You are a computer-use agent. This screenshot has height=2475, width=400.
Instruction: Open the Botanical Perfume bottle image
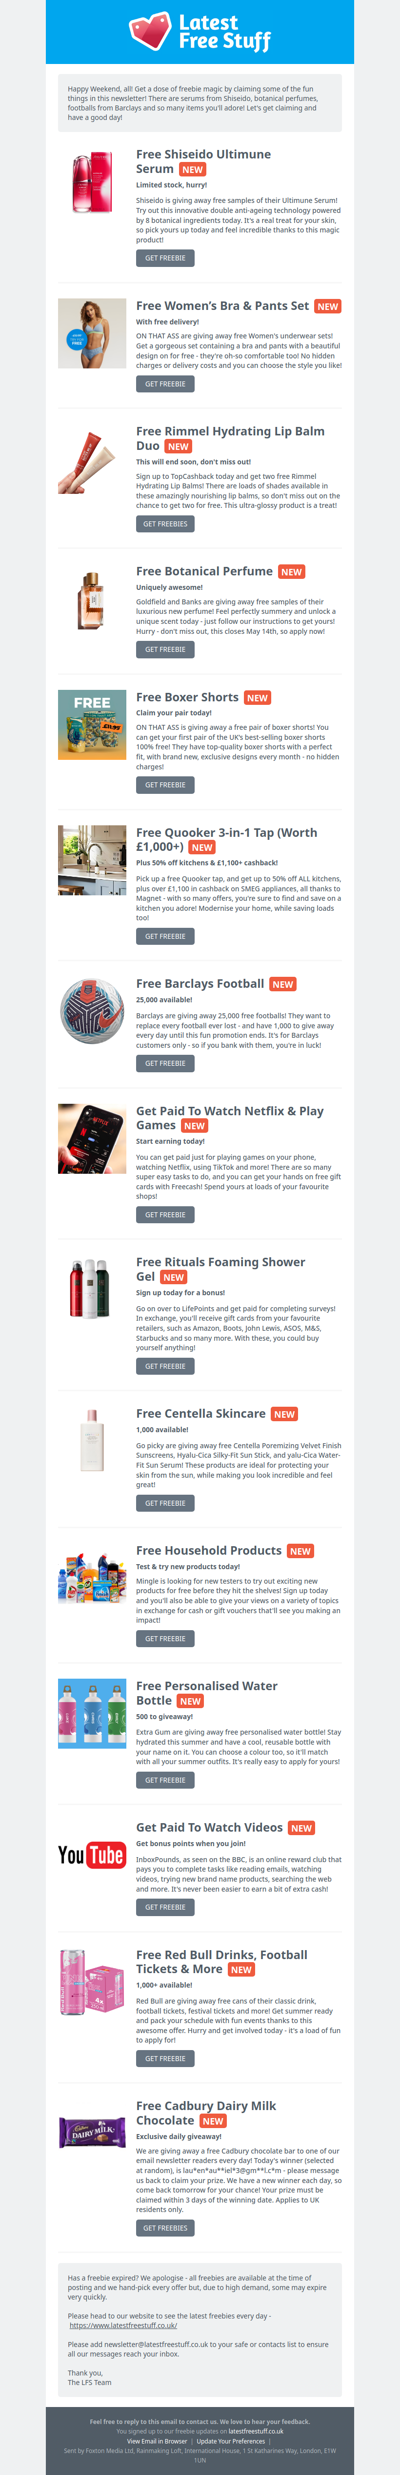coord(92,599)
